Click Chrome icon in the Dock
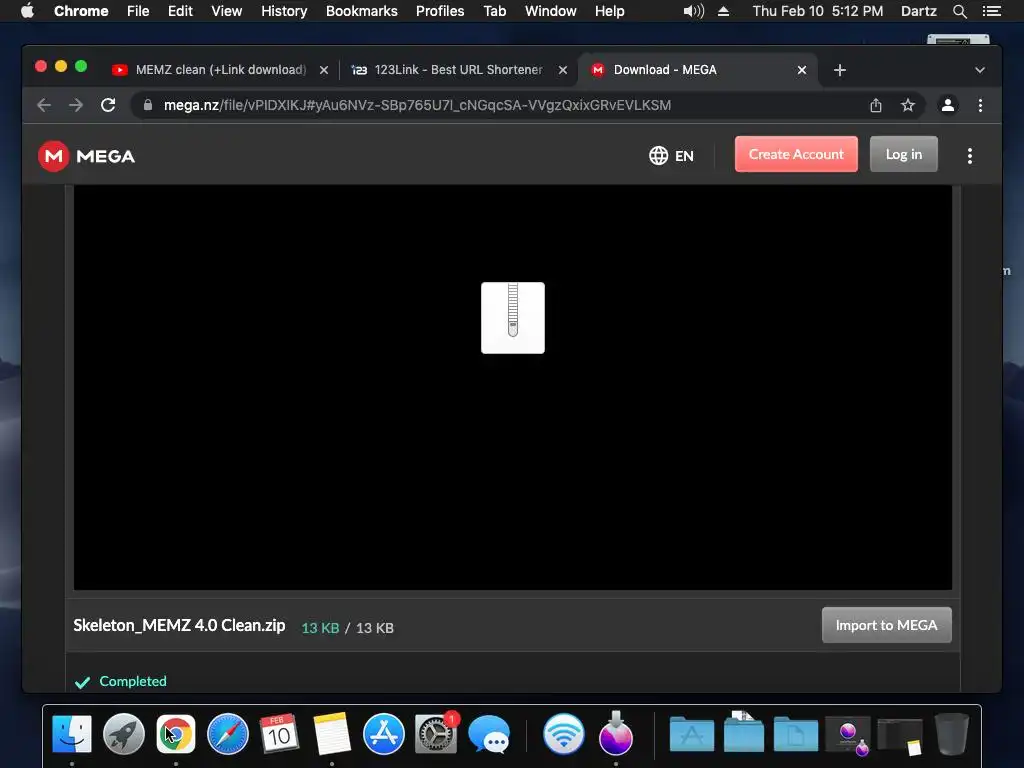This screenshot has height=768, width=1024. (x=176, y=734)
